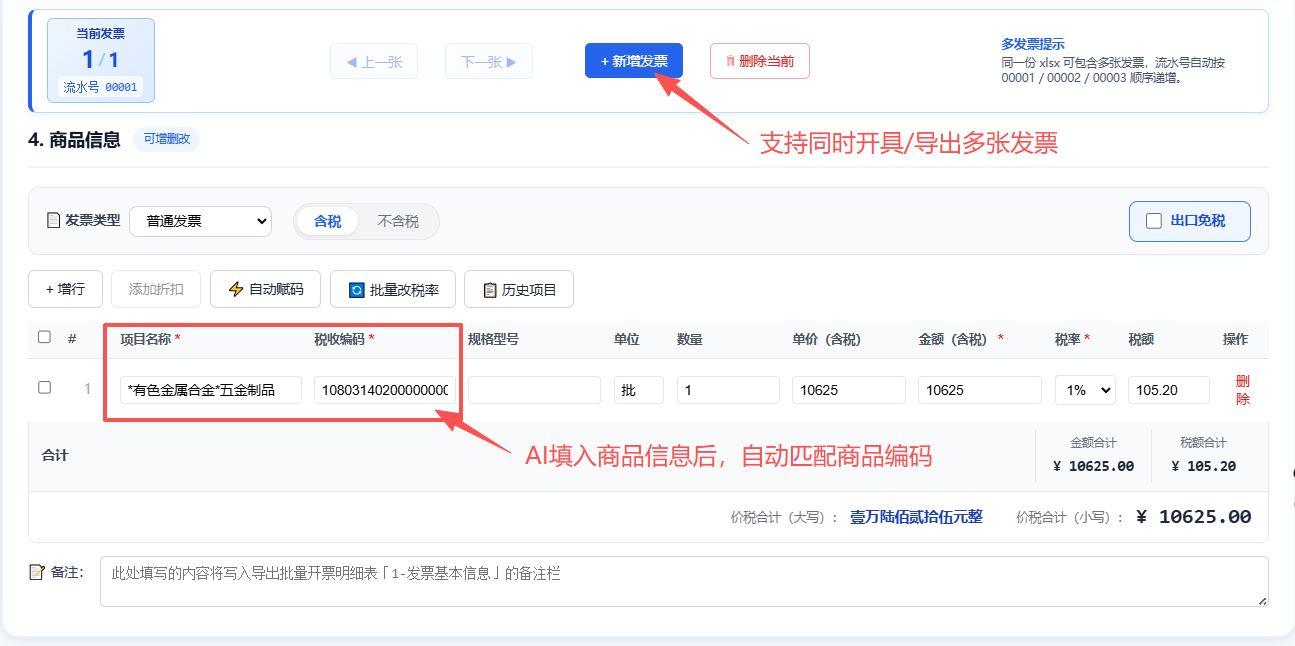1295x646 pixels.
Task: Open the 发票类型 dropdown
Action: pos(200,221)
